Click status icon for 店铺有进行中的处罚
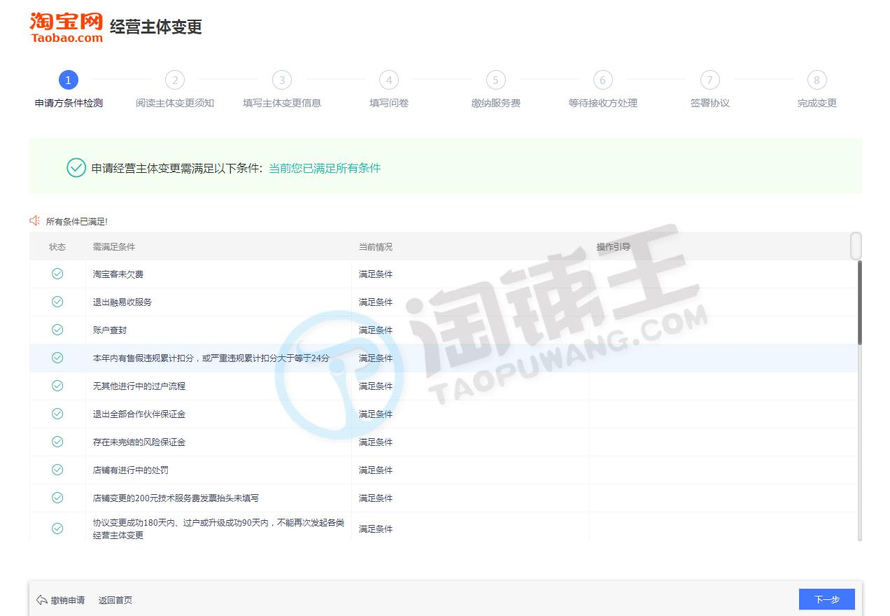This screenshot has width=890, height=616. click(x=57, y=469)
